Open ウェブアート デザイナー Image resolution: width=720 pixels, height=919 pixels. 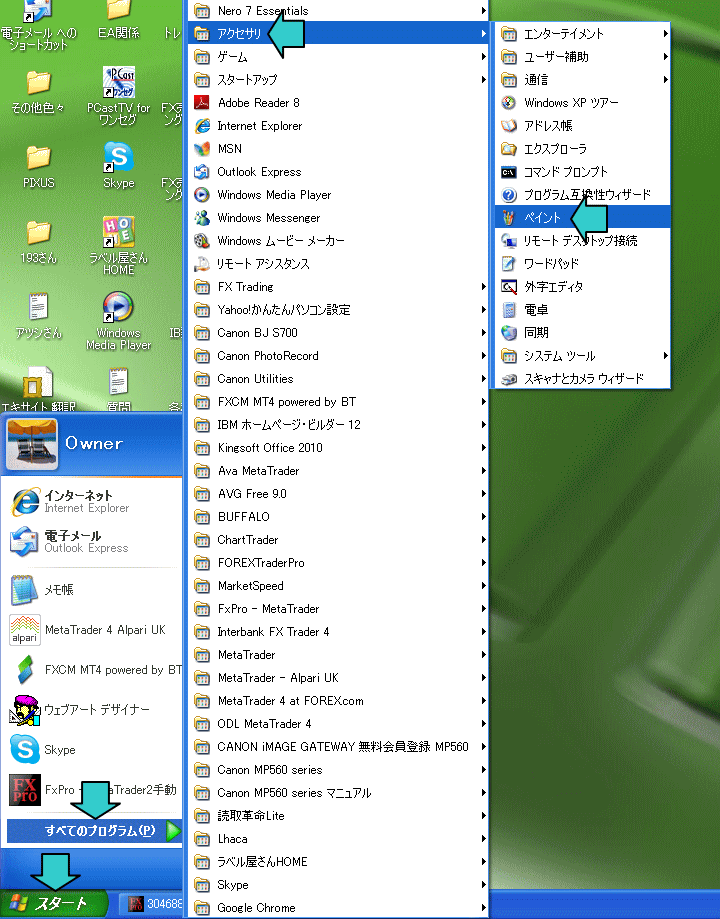[x=93, y=709]
